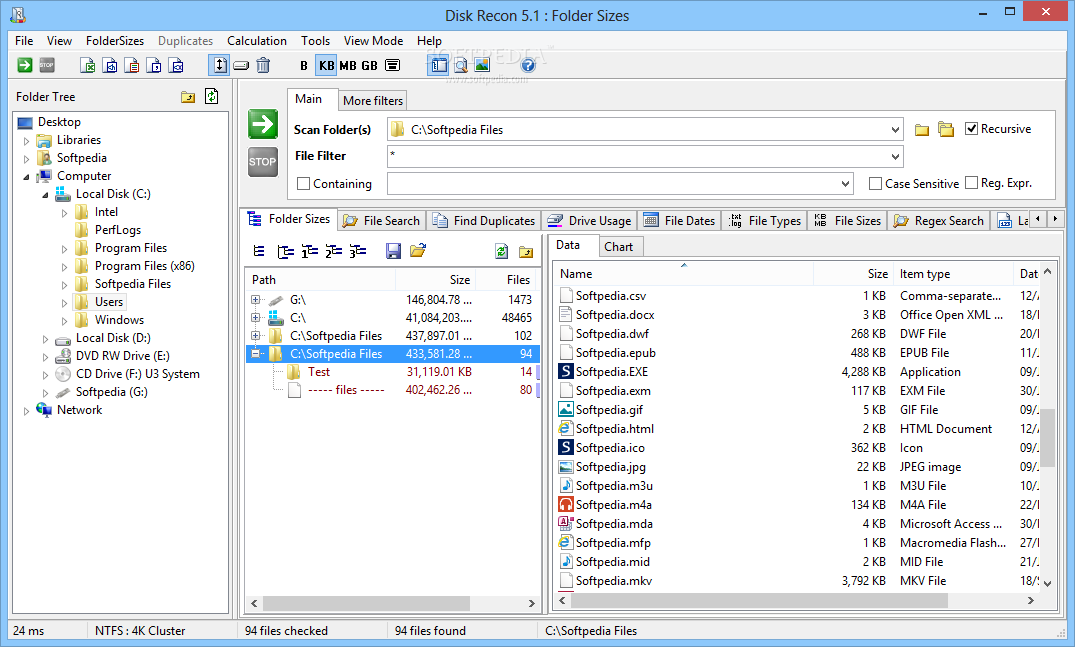Open the FolderSizes menu
Screen dimensions: 1075x647
114,41
